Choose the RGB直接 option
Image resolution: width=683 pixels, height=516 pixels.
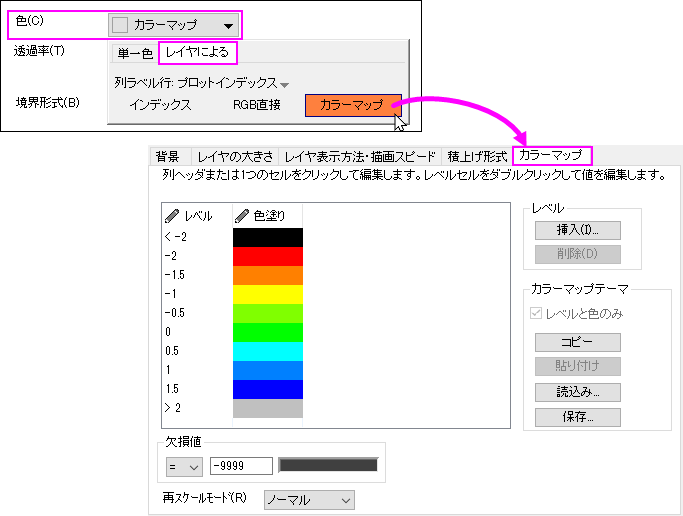click(257, 105)
